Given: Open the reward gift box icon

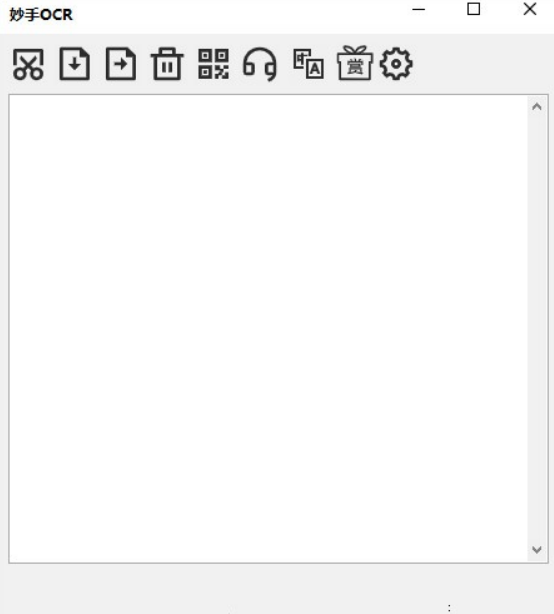Looking at the screenshot, I should (x=355, y=63).
